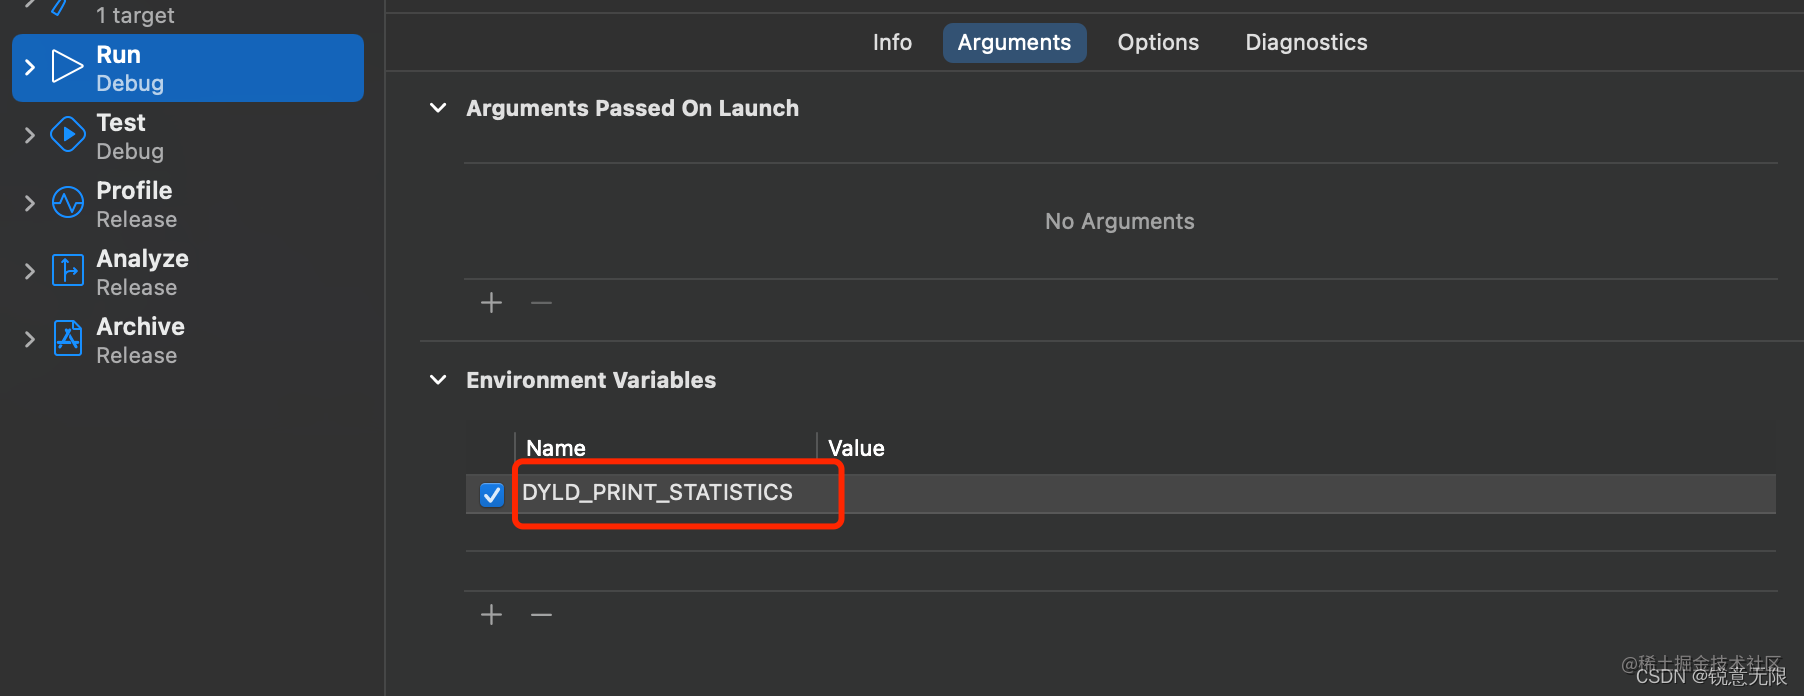Screen dimensions: 1804x696
Task: Click the Analyze action icon
Action: pyautogui.click(x=67, y=271)
